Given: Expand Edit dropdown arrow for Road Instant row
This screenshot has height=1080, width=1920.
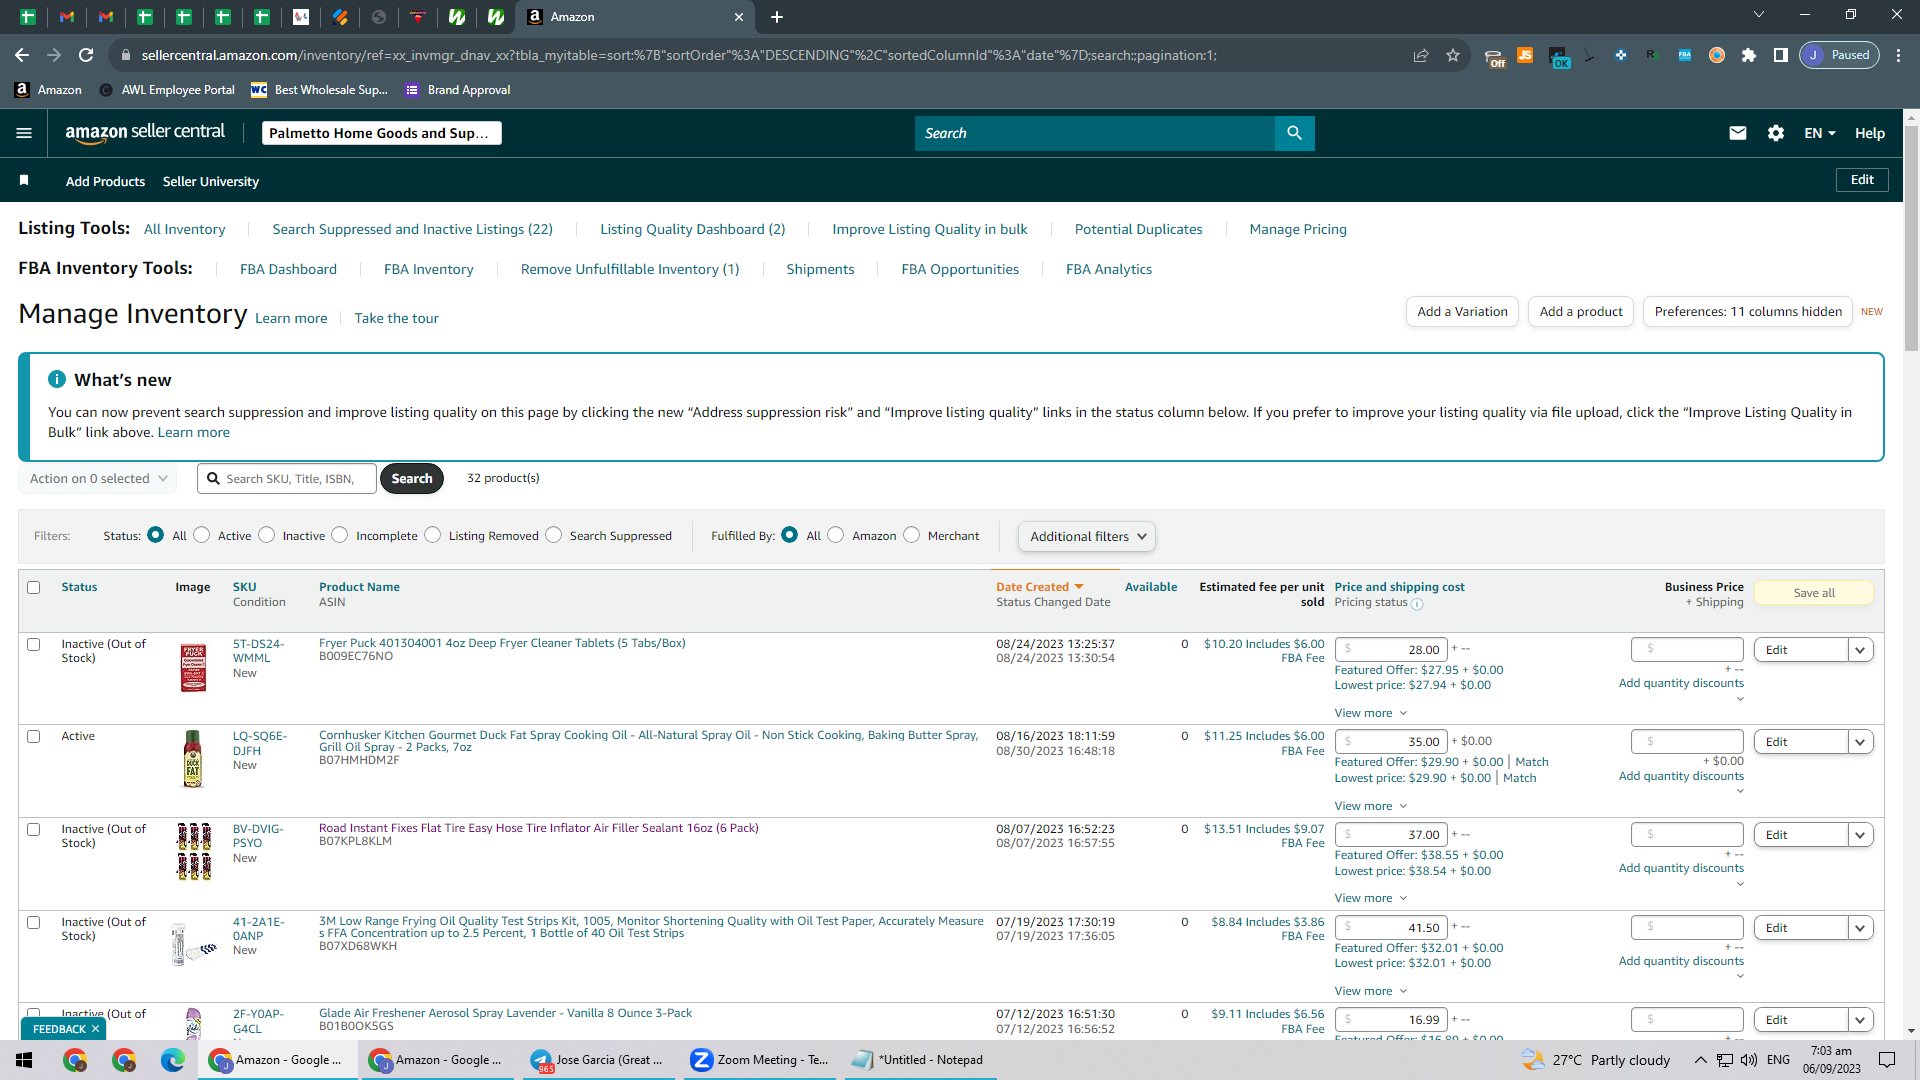Looking at the screenshot, I should [x=1860, y=835].
